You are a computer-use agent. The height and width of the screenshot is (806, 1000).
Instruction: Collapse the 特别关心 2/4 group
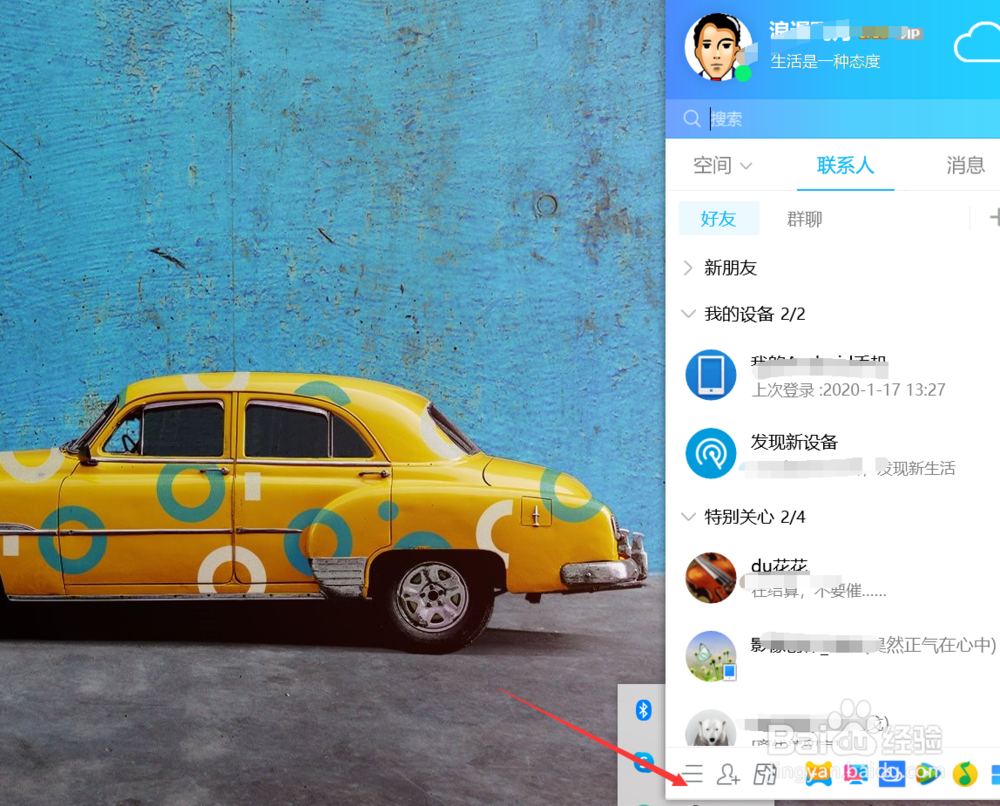point(687,517)
